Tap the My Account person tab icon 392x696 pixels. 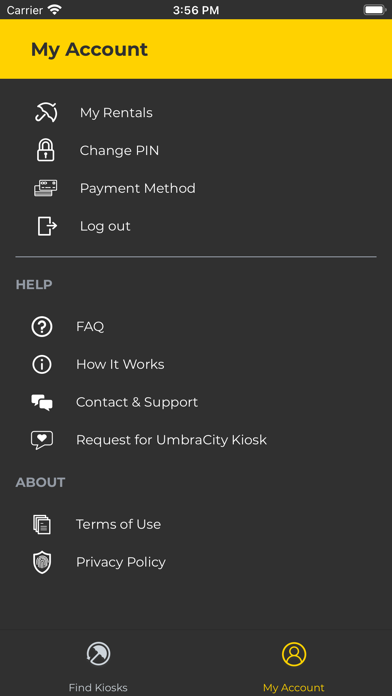[294, 654]
